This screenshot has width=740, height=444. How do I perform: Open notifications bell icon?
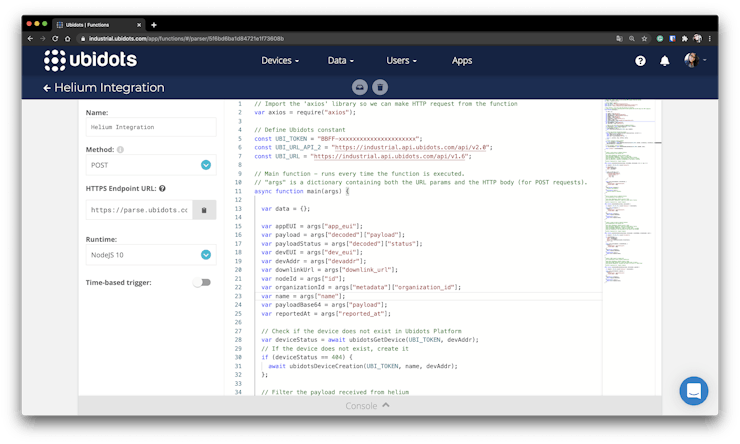point(664,61)
